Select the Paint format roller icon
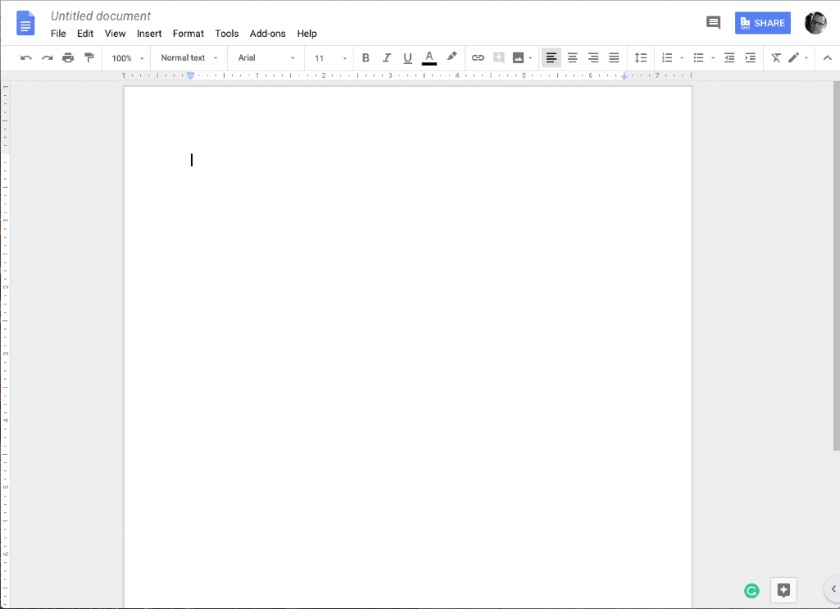840x609 pixels. (89, 58)
